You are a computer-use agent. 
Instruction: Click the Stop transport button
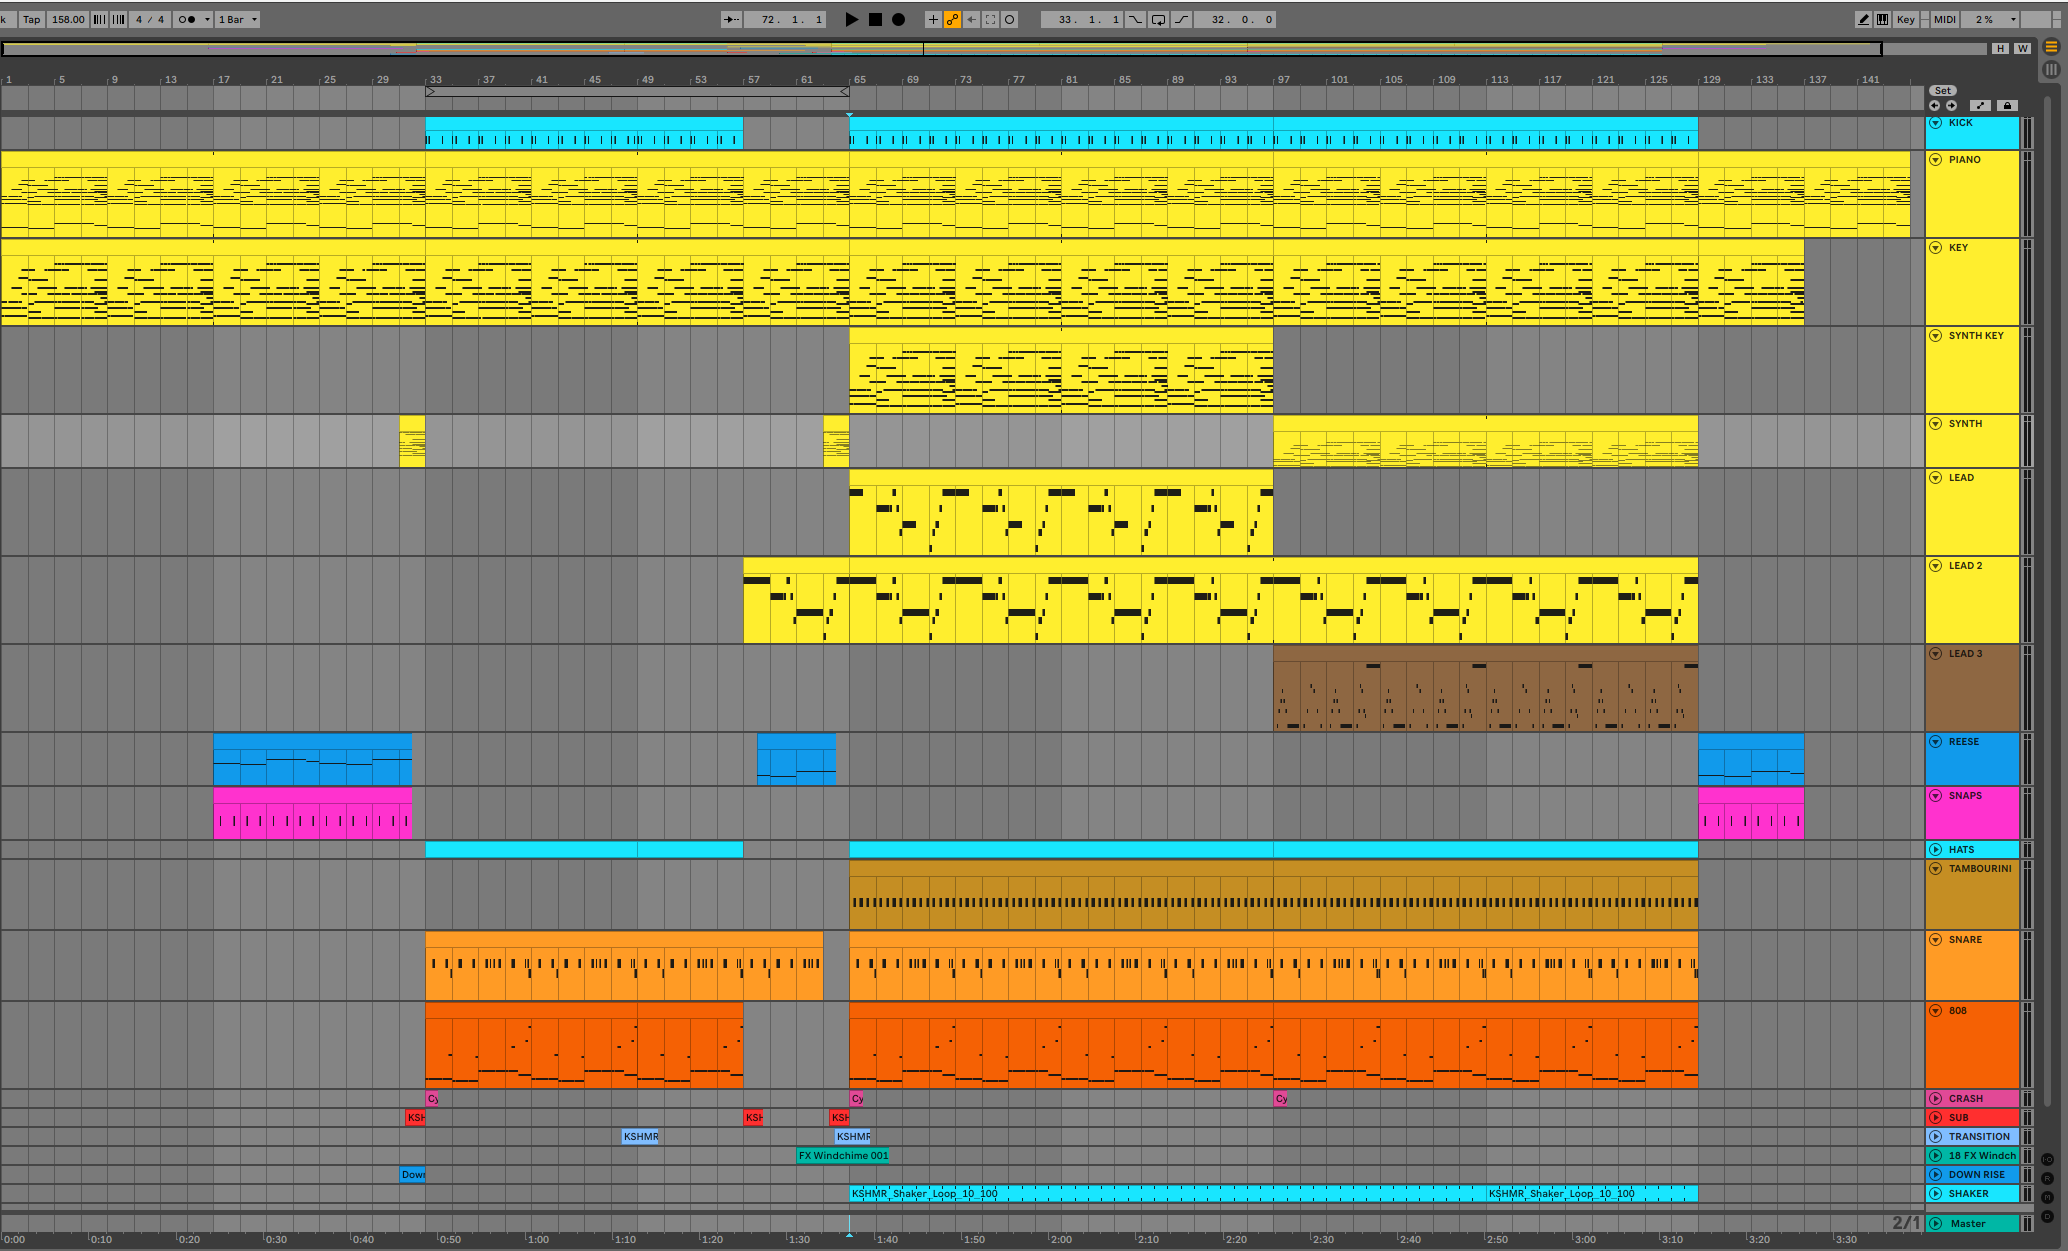click(x=875, y=19)
